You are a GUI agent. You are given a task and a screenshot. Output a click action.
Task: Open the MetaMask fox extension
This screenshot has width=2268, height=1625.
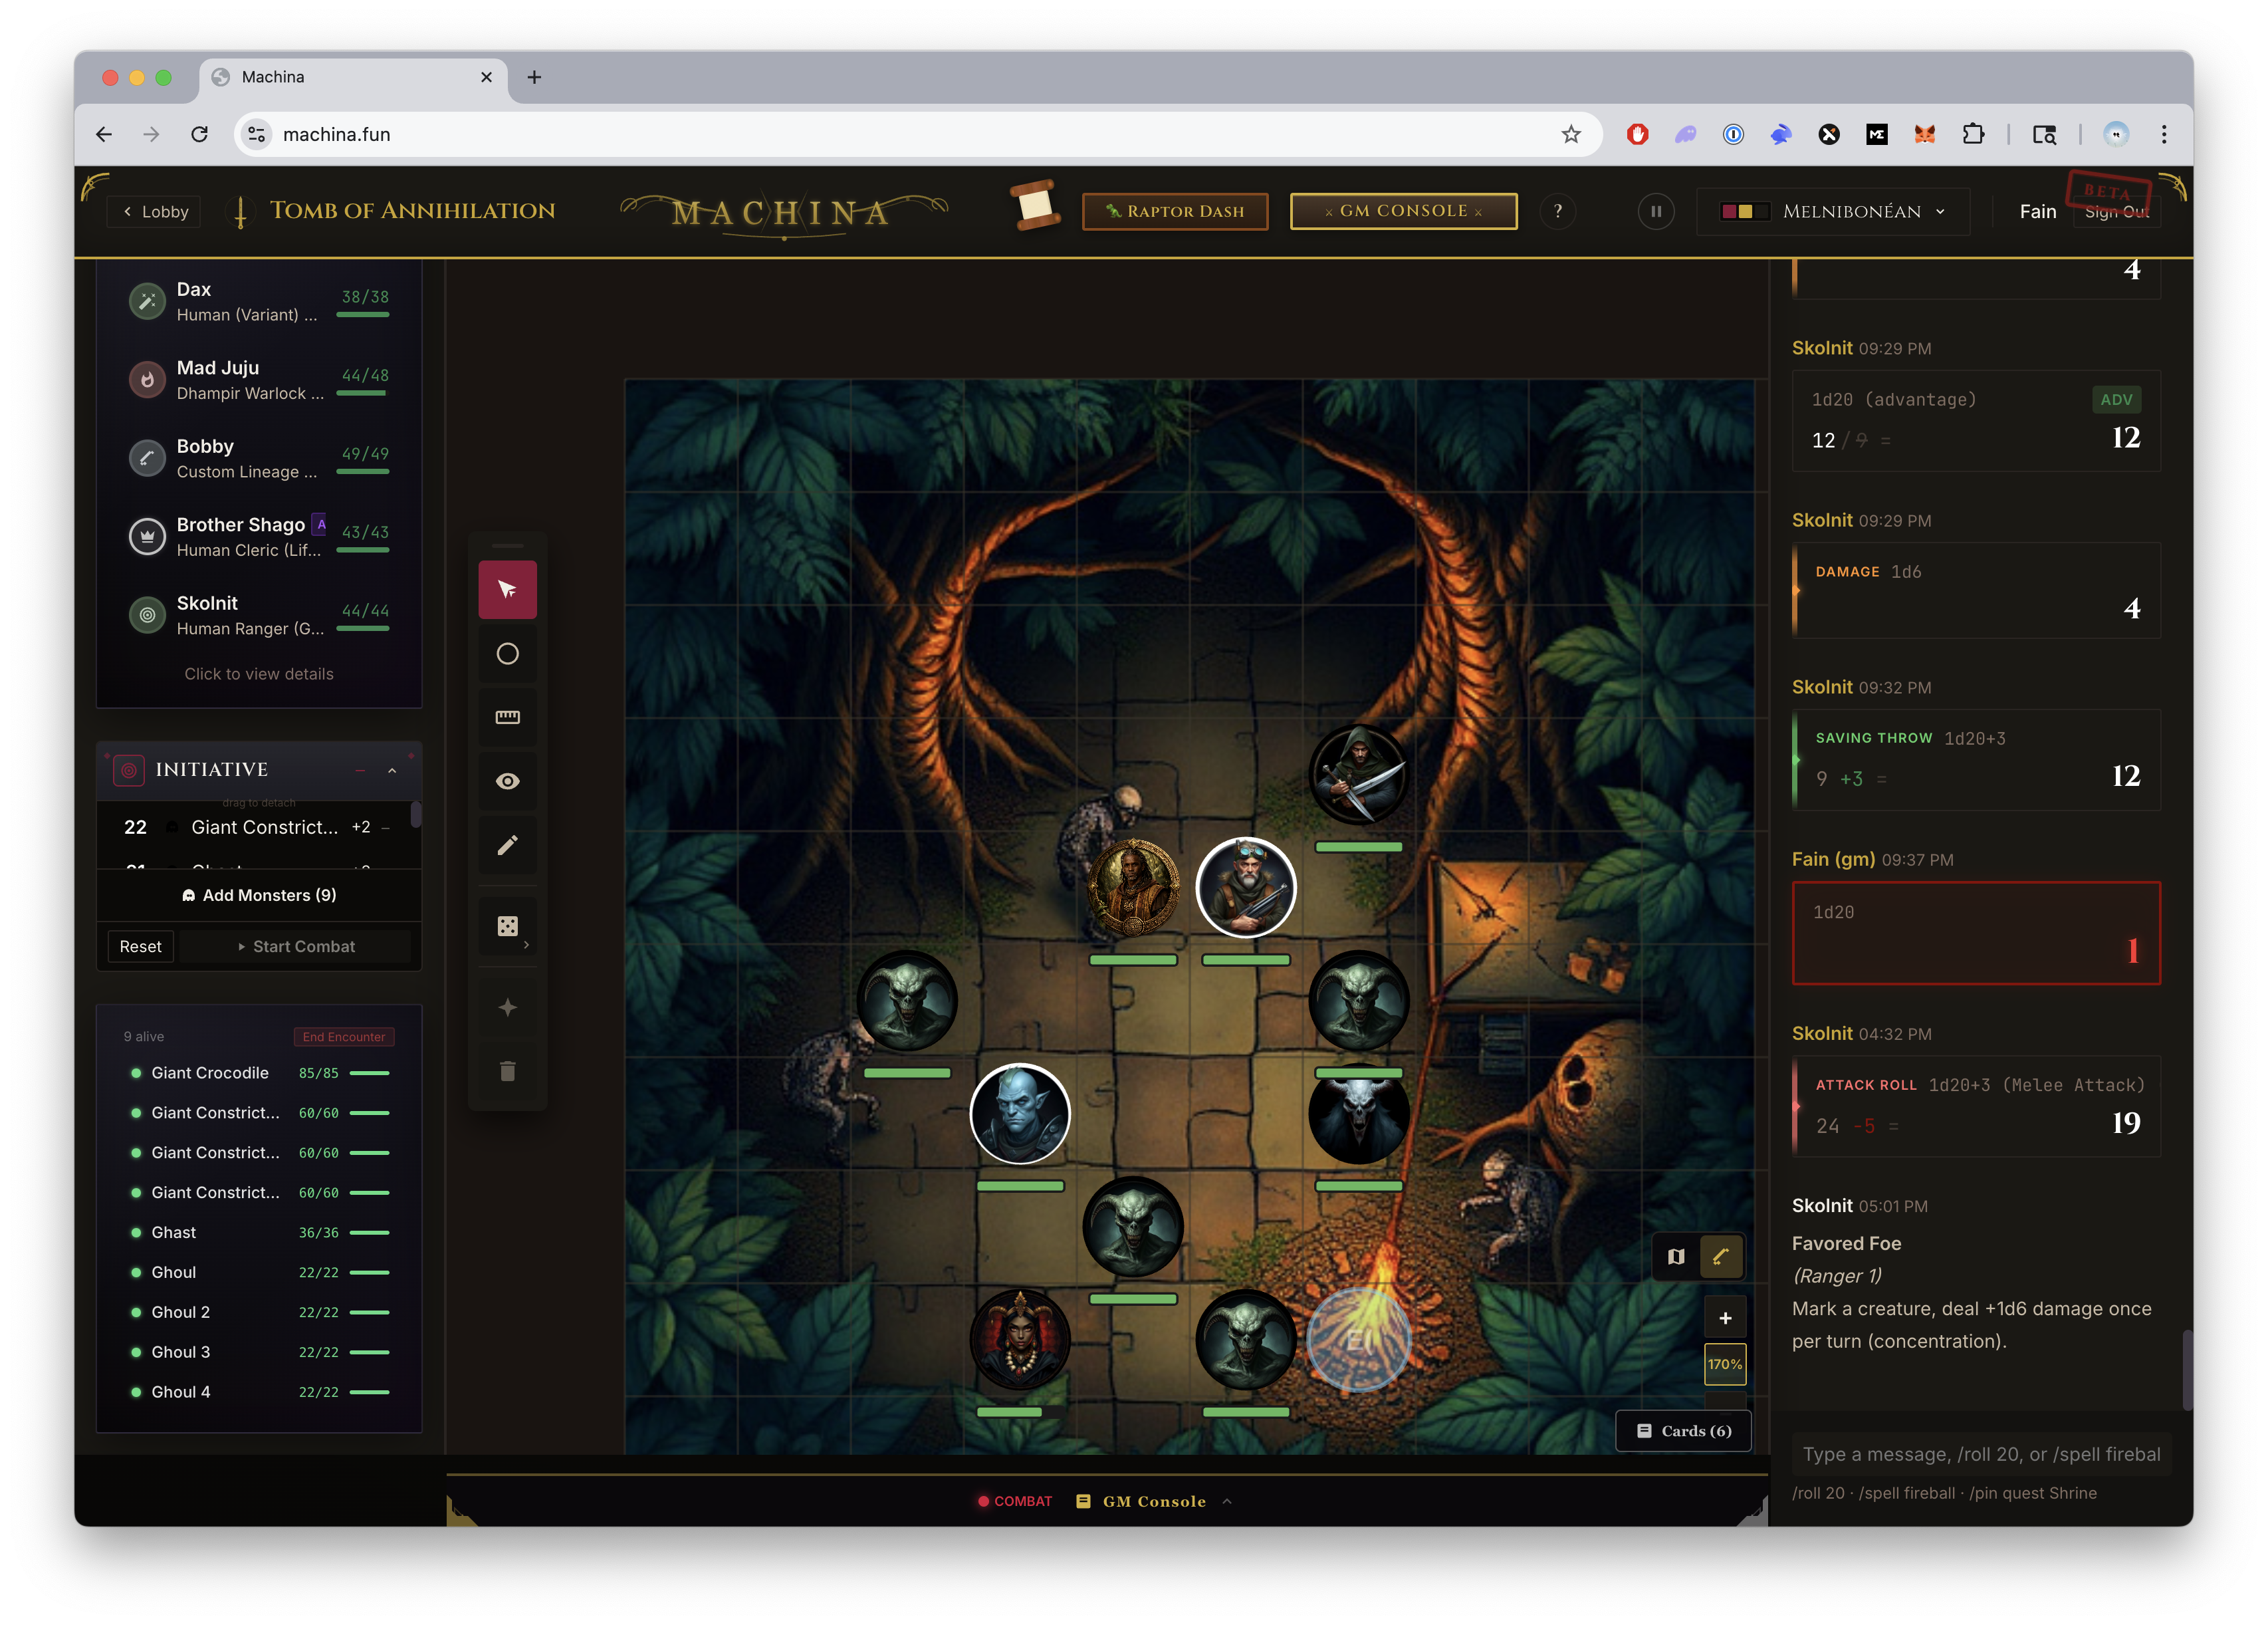1925,134
